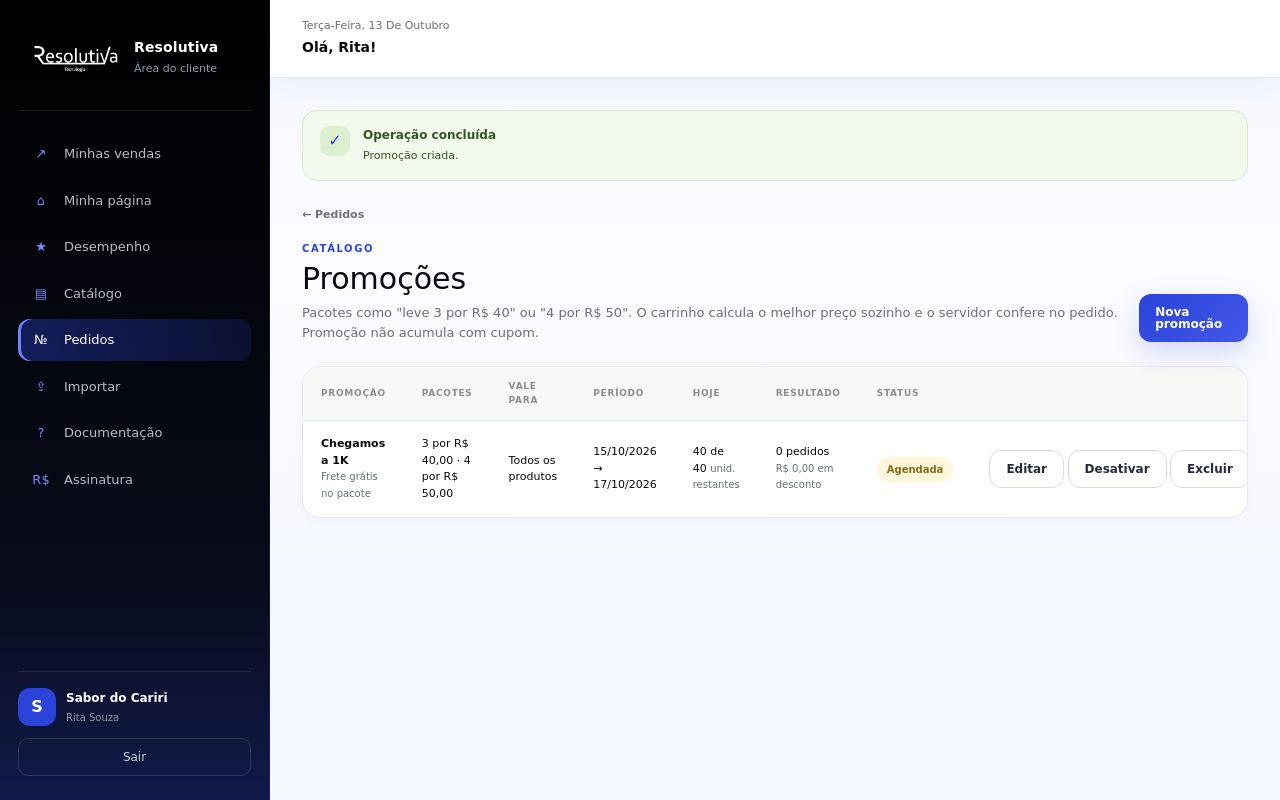Click the Minha página home icon
This screenshot has height=800, width=1280.
click(x=41, y=201)
